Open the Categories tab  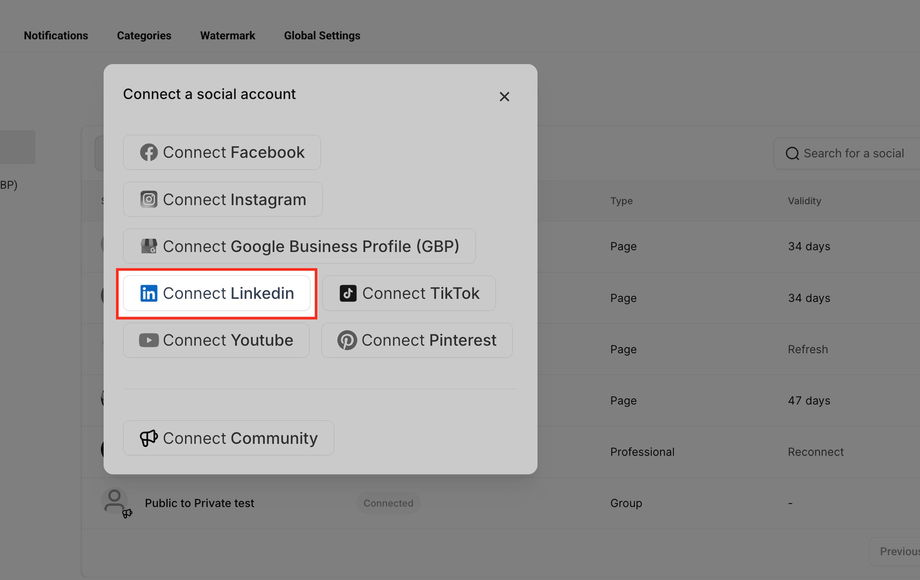(x=144, y=35)
